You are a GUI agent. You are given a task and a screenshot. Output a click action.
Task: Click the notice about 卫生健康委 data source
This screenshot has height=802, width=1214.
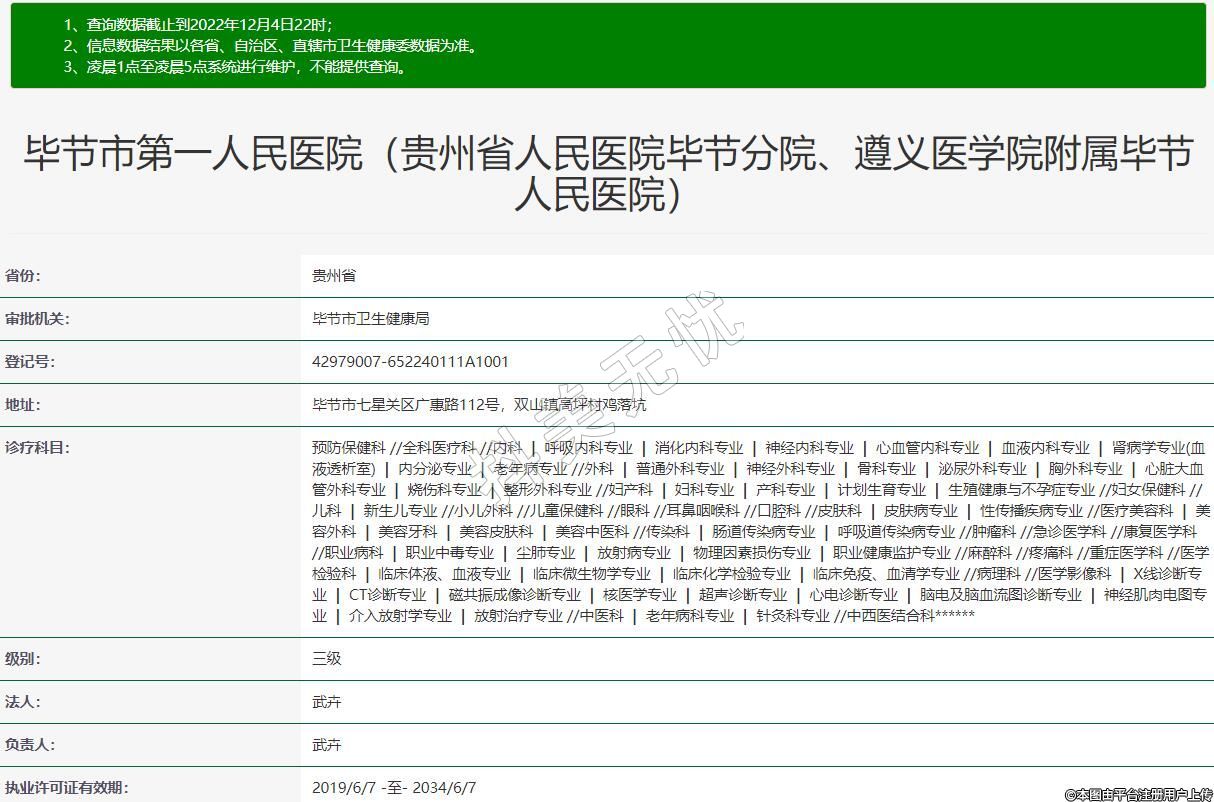270,46
